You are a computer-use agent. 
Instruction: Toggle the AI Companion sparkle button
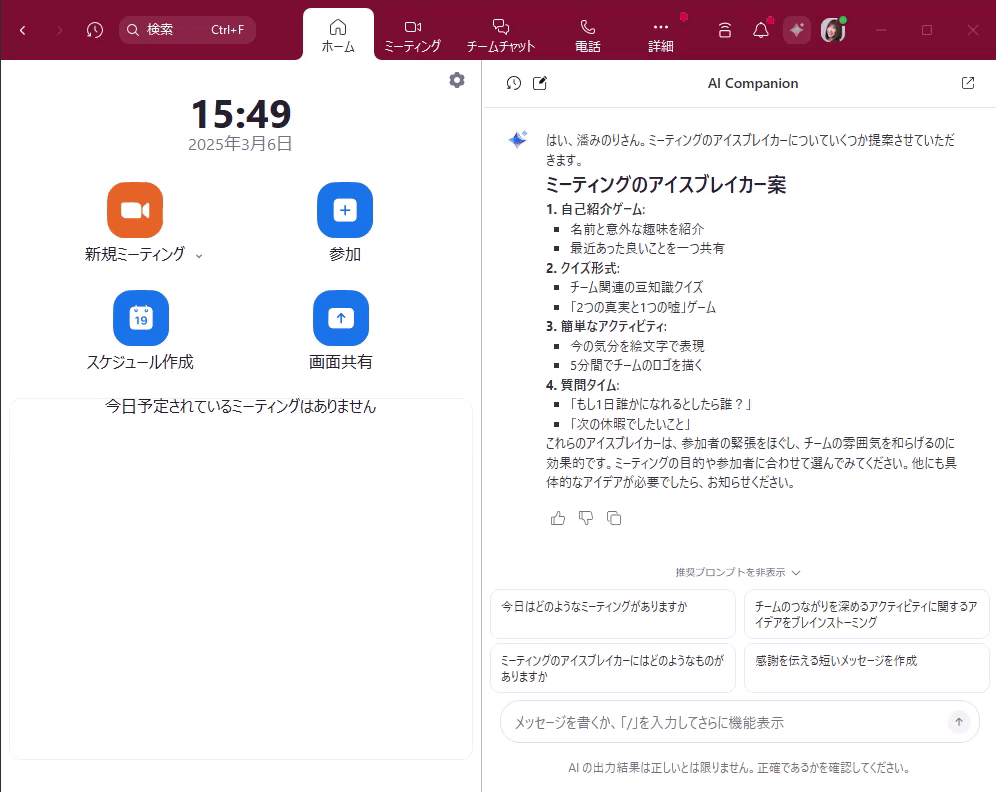click(797, 30)
